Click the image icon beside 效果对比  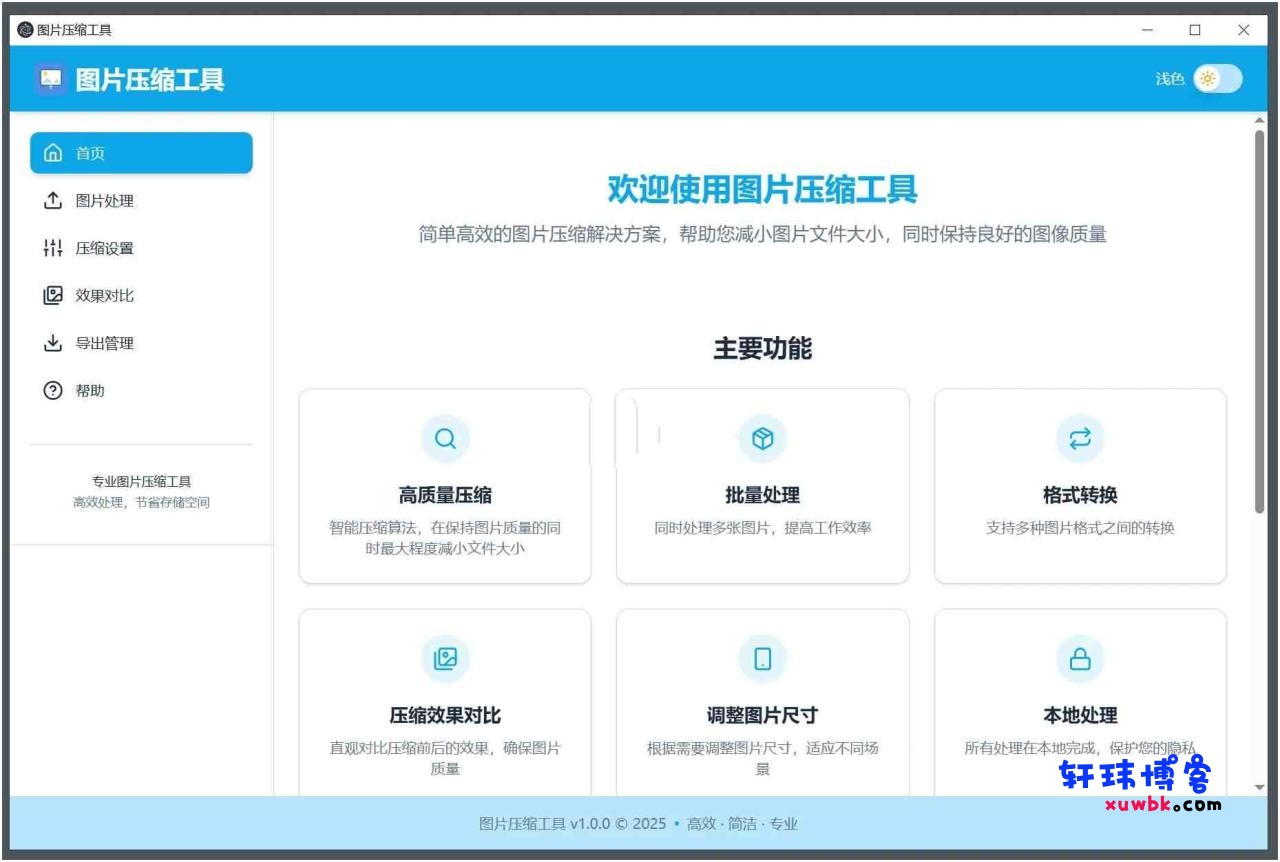[x=53, y=295]
